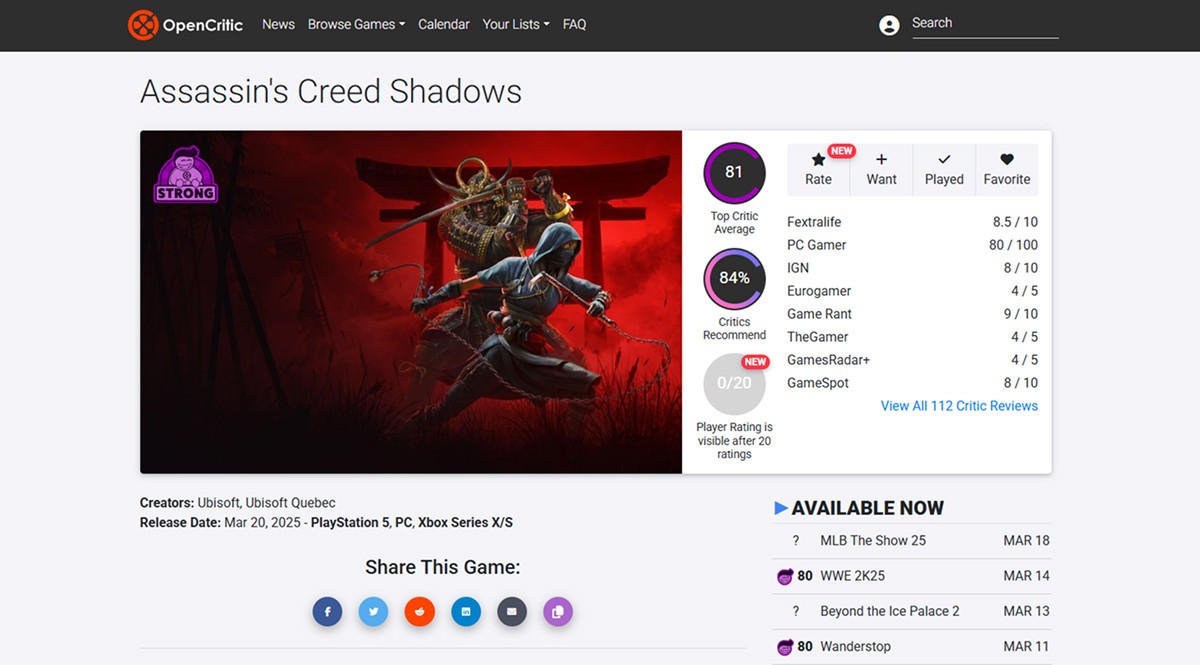Viewport: 1200px width, 665px height.
Task: Click the 84% Critics Recommend circle
Action: [x=734, y=278]
